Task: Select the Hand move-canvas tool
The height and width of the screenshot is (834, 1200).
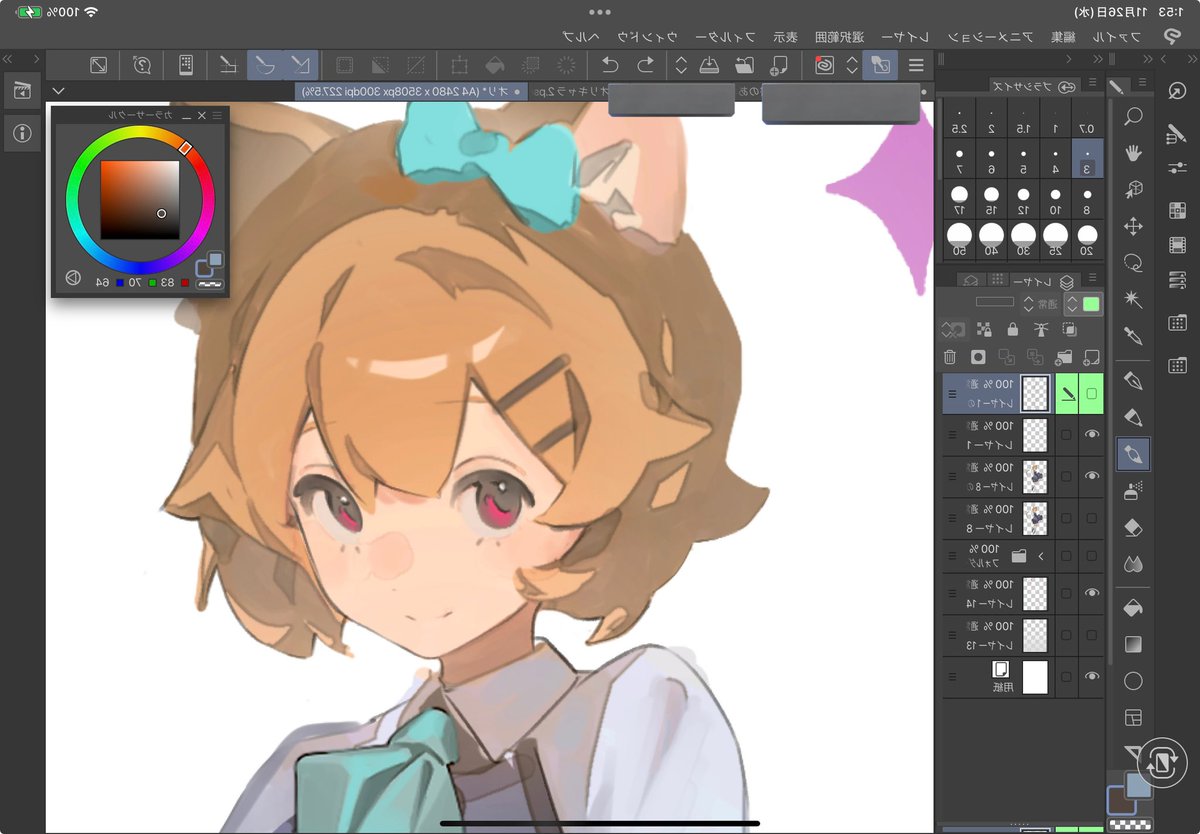Action: [x=1133, y=153]
